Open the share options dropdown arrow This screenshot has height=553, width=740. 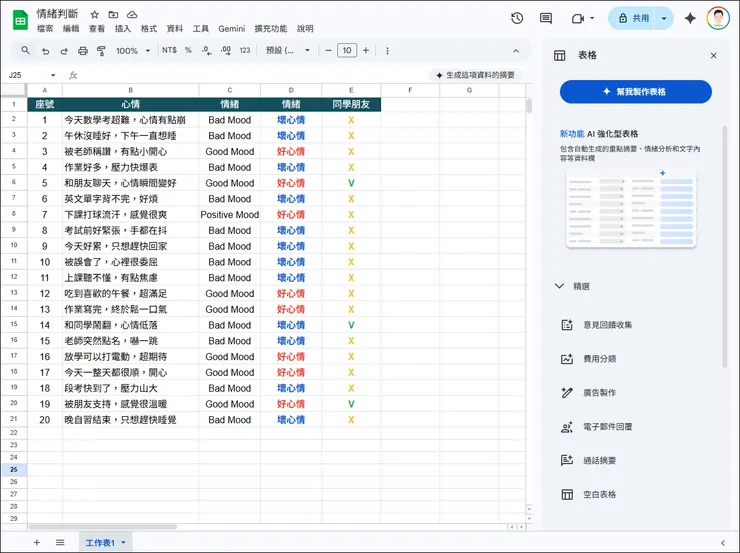pos(664,18)
